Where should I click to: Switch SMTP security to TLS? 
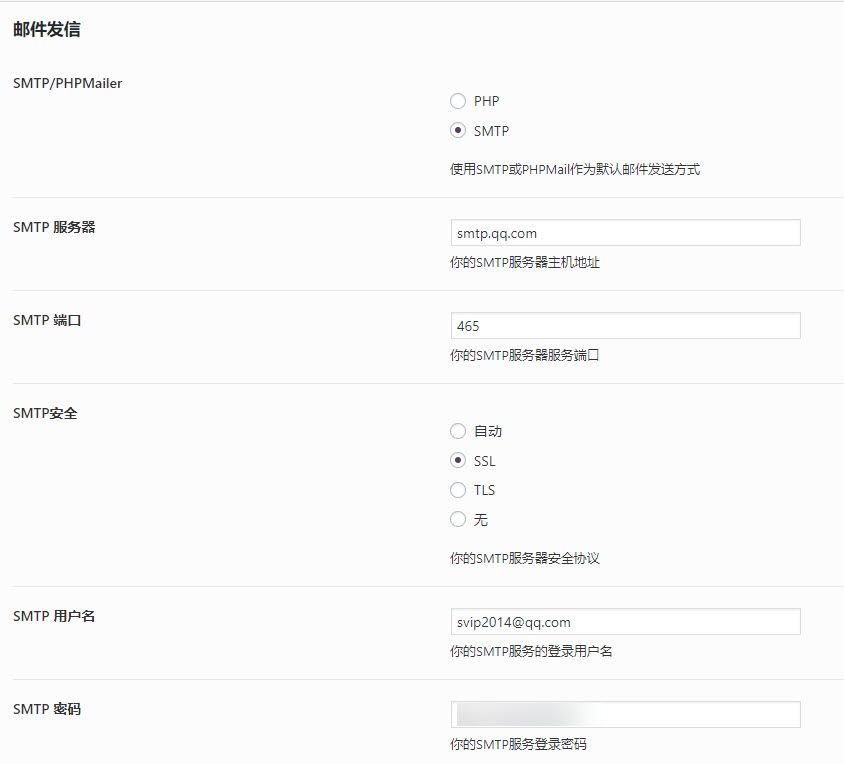(x=458, y=490)
